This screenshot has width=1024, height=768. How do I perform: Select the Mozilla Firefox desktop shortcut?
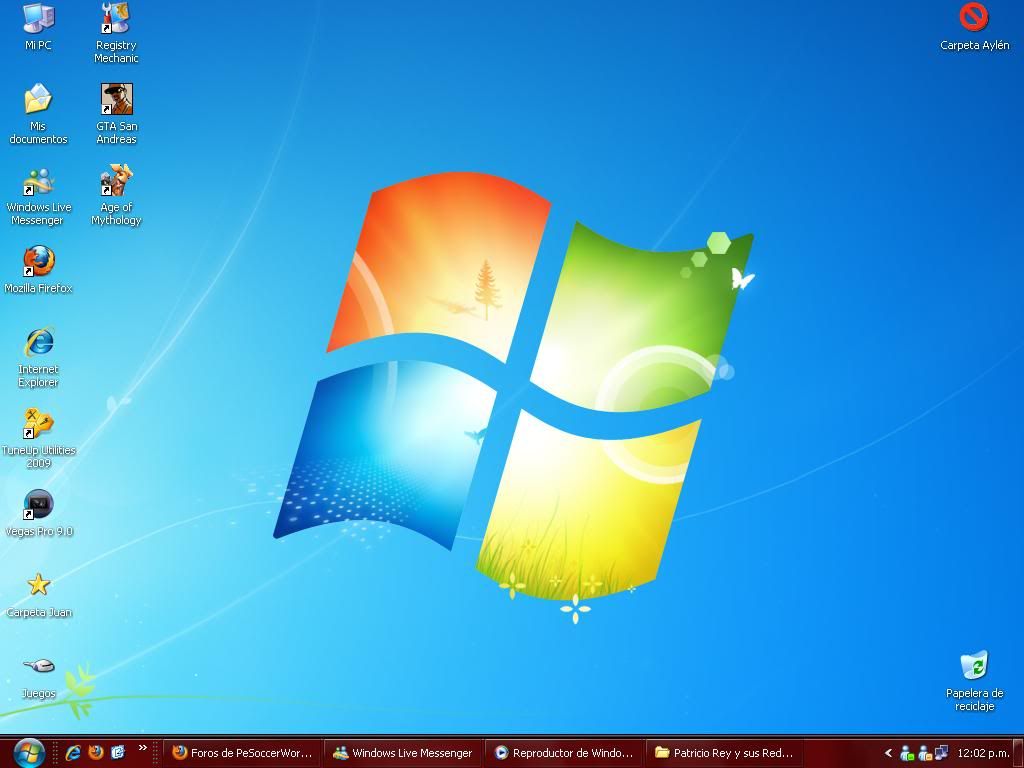(38, 269)
